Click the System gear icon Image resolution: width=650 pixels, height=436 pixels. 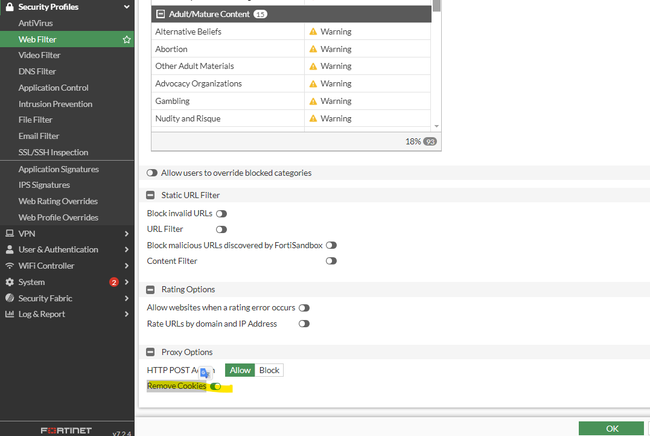tap(9, 282)
